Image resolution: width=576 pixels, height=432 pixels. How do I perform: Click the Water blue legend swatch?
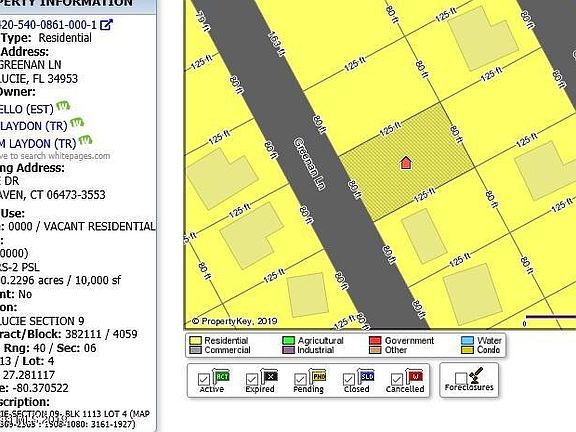coord(467,341)
